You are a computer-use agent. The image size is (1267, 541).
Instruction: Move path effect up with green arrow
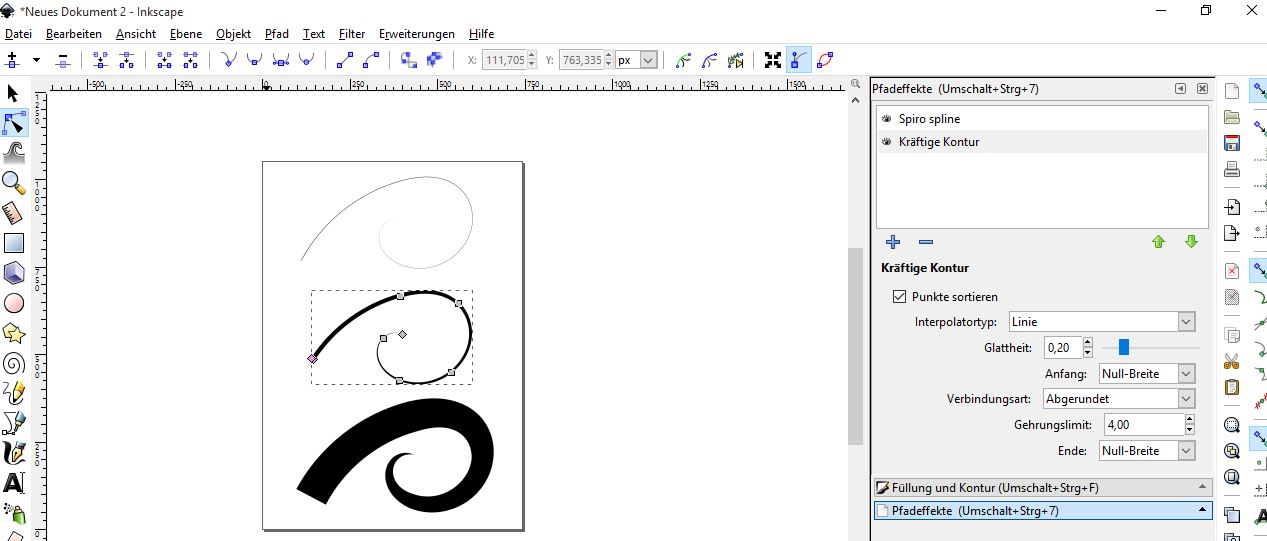pos(1158,242)
